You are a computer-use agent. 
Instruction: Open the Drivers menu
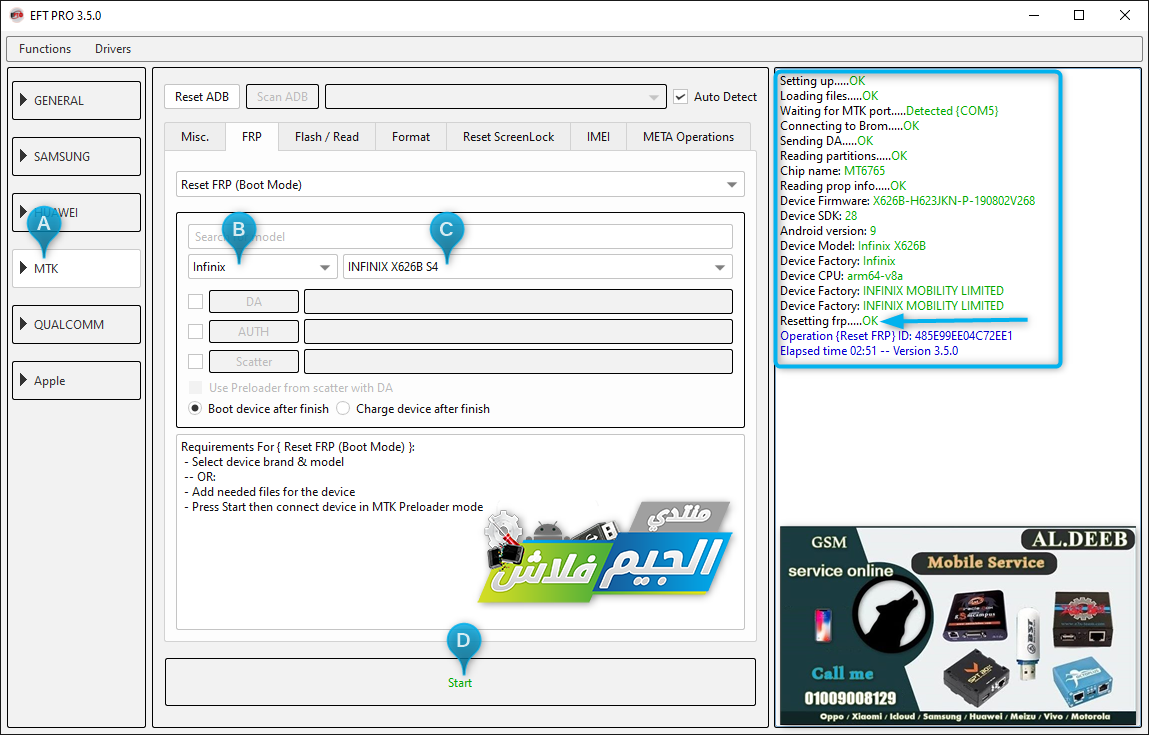pyautogui.click(x=113, y=49)
